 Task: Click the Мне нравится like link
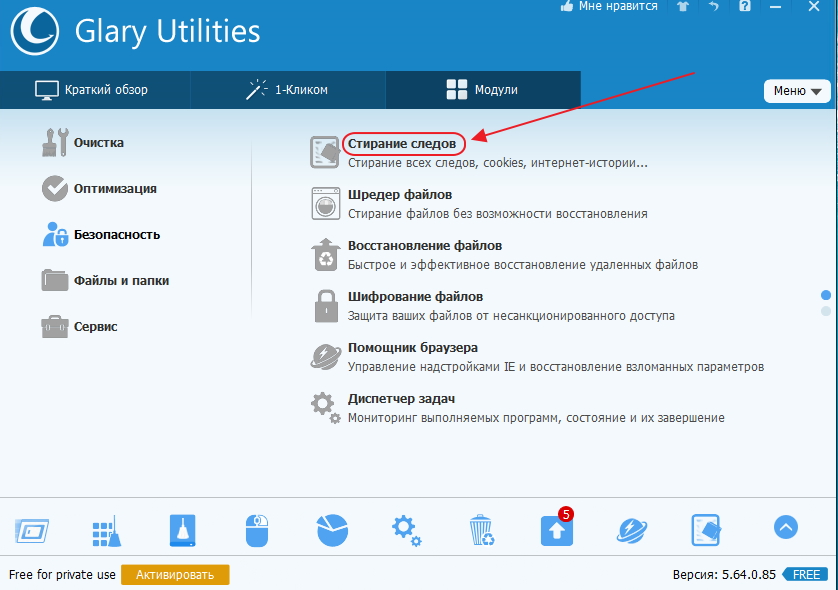(x=609, y=6)
